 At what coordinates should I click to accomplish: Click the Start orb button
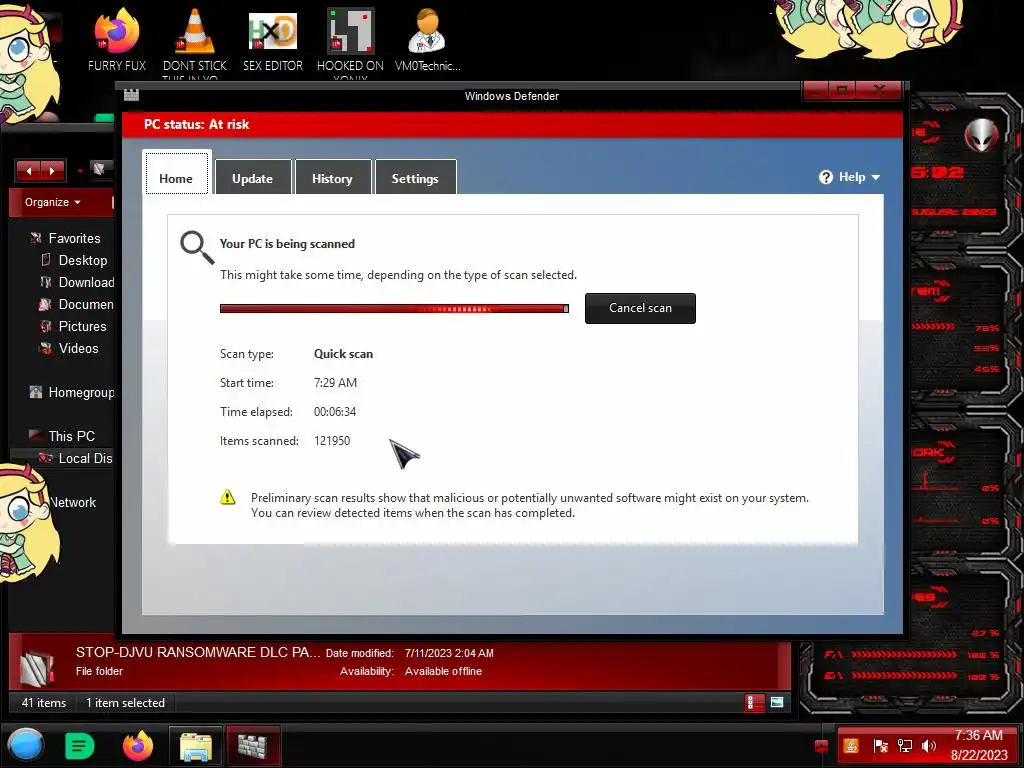[26, 745]
